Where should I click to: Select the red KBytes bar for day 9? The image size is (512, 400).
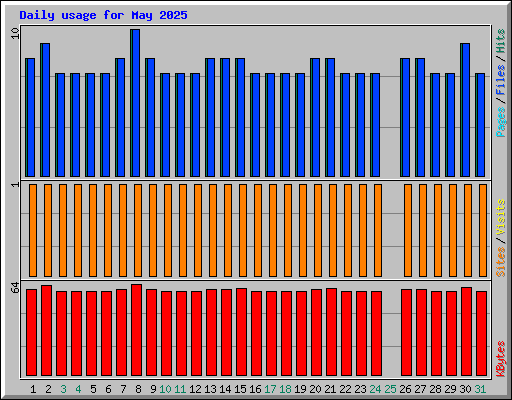click(151, 332)
